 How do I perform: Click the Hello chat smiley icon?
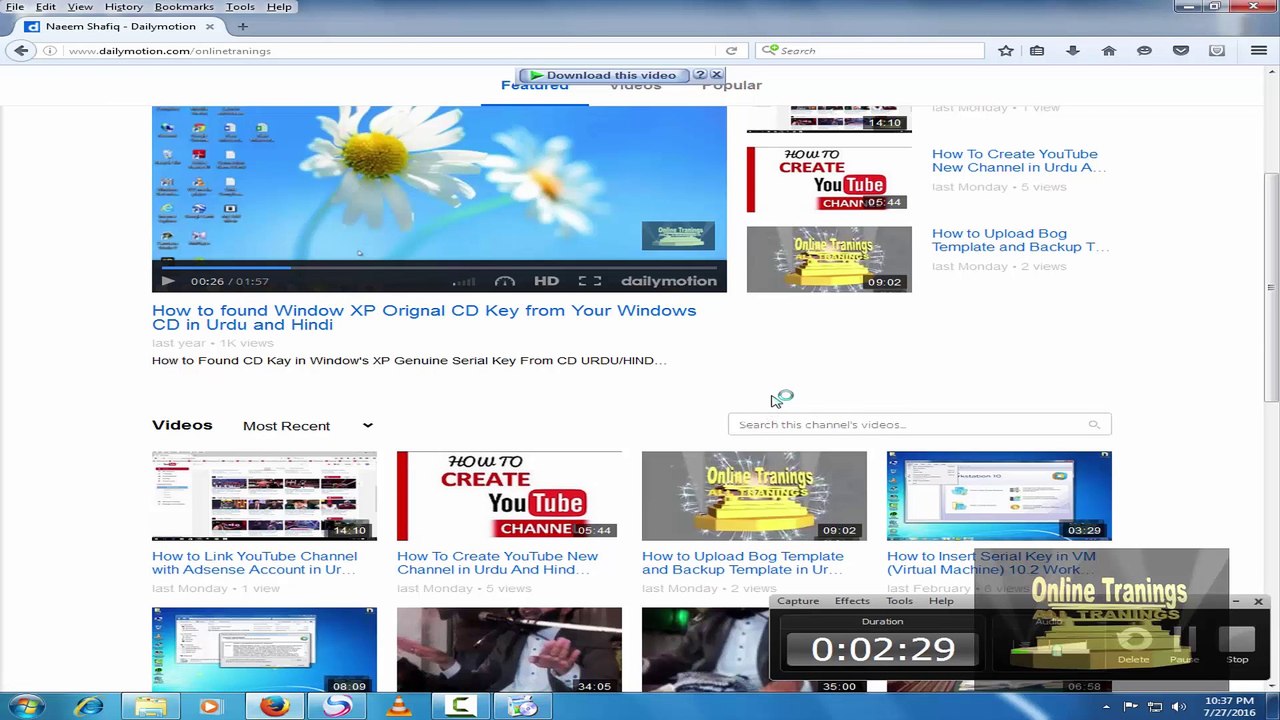1145,50
